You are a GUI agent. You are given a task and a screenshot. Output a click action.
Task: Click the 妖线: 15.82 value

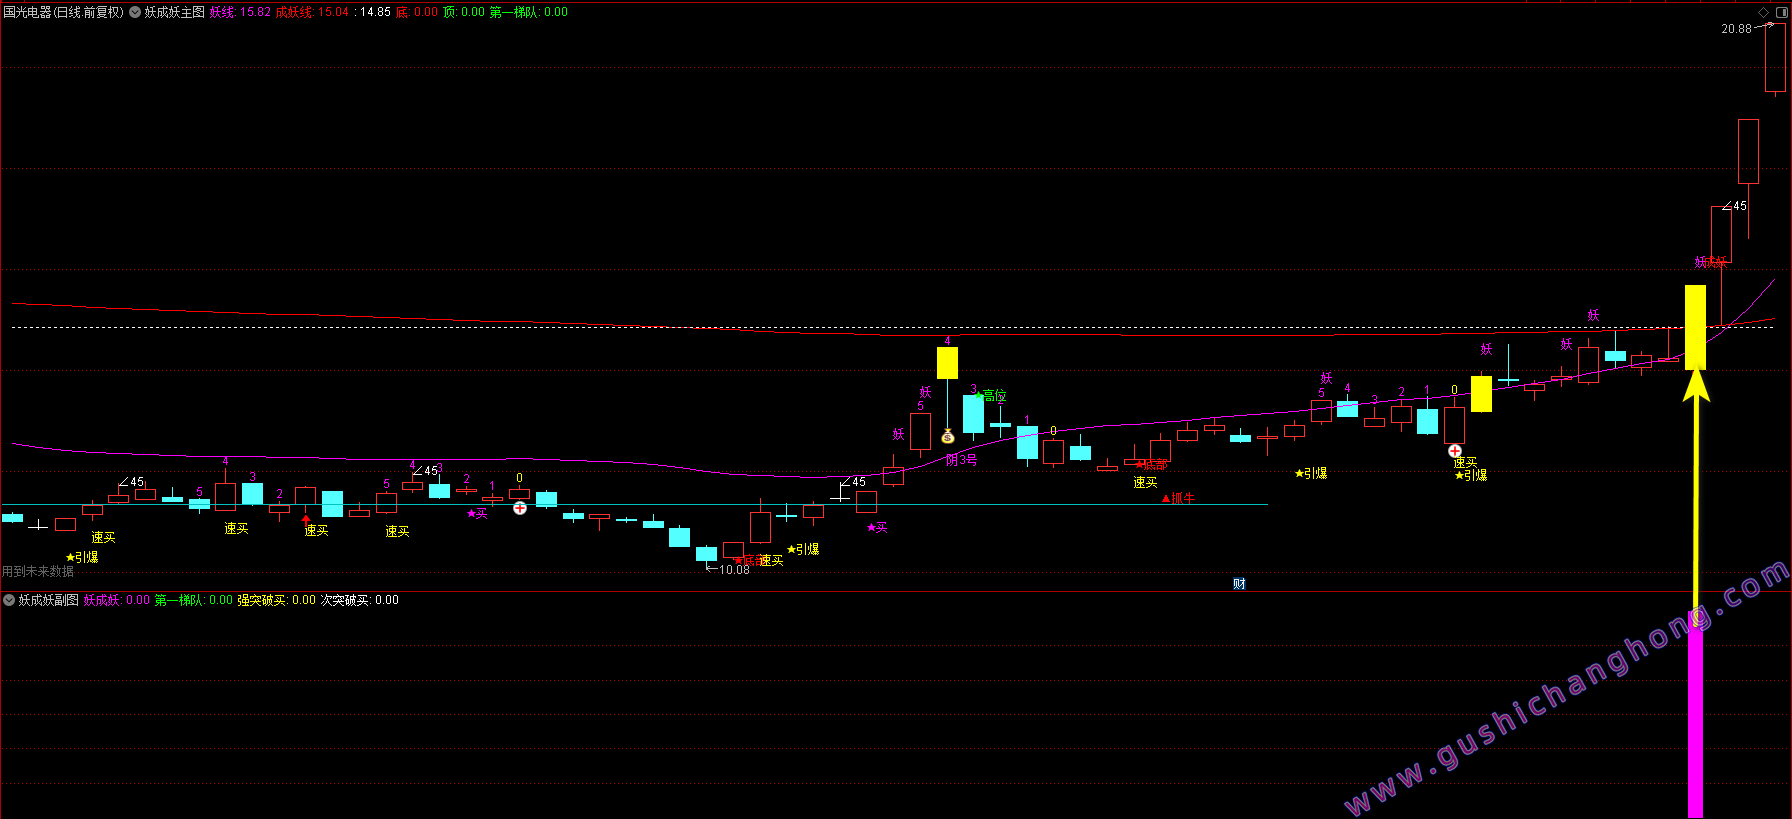pyautogui.click(x=240, y=12)
